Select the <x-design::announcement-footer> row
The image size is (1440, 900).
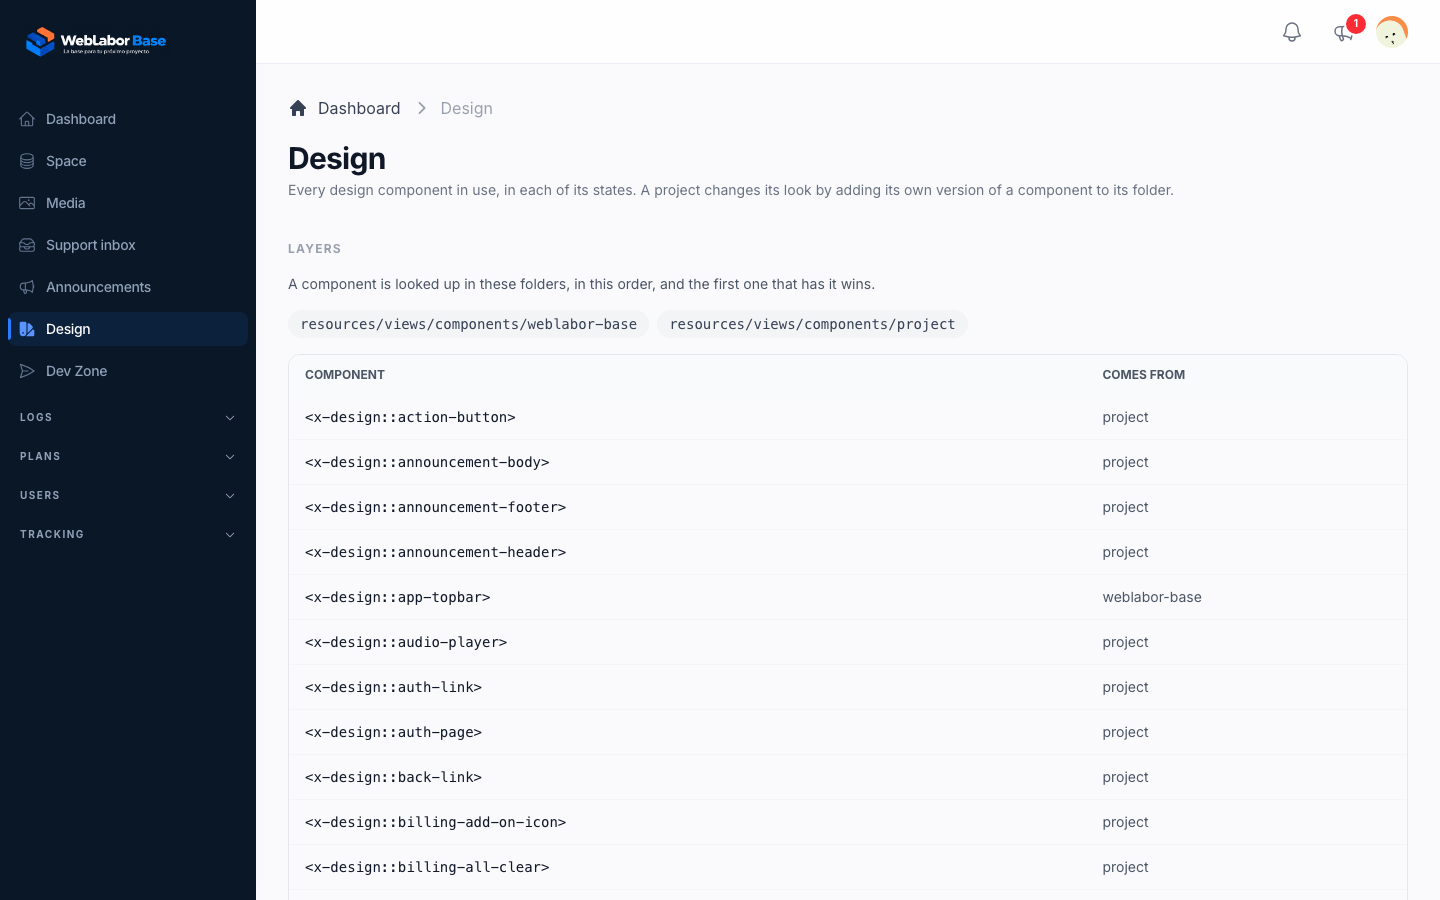coord(848,507)
